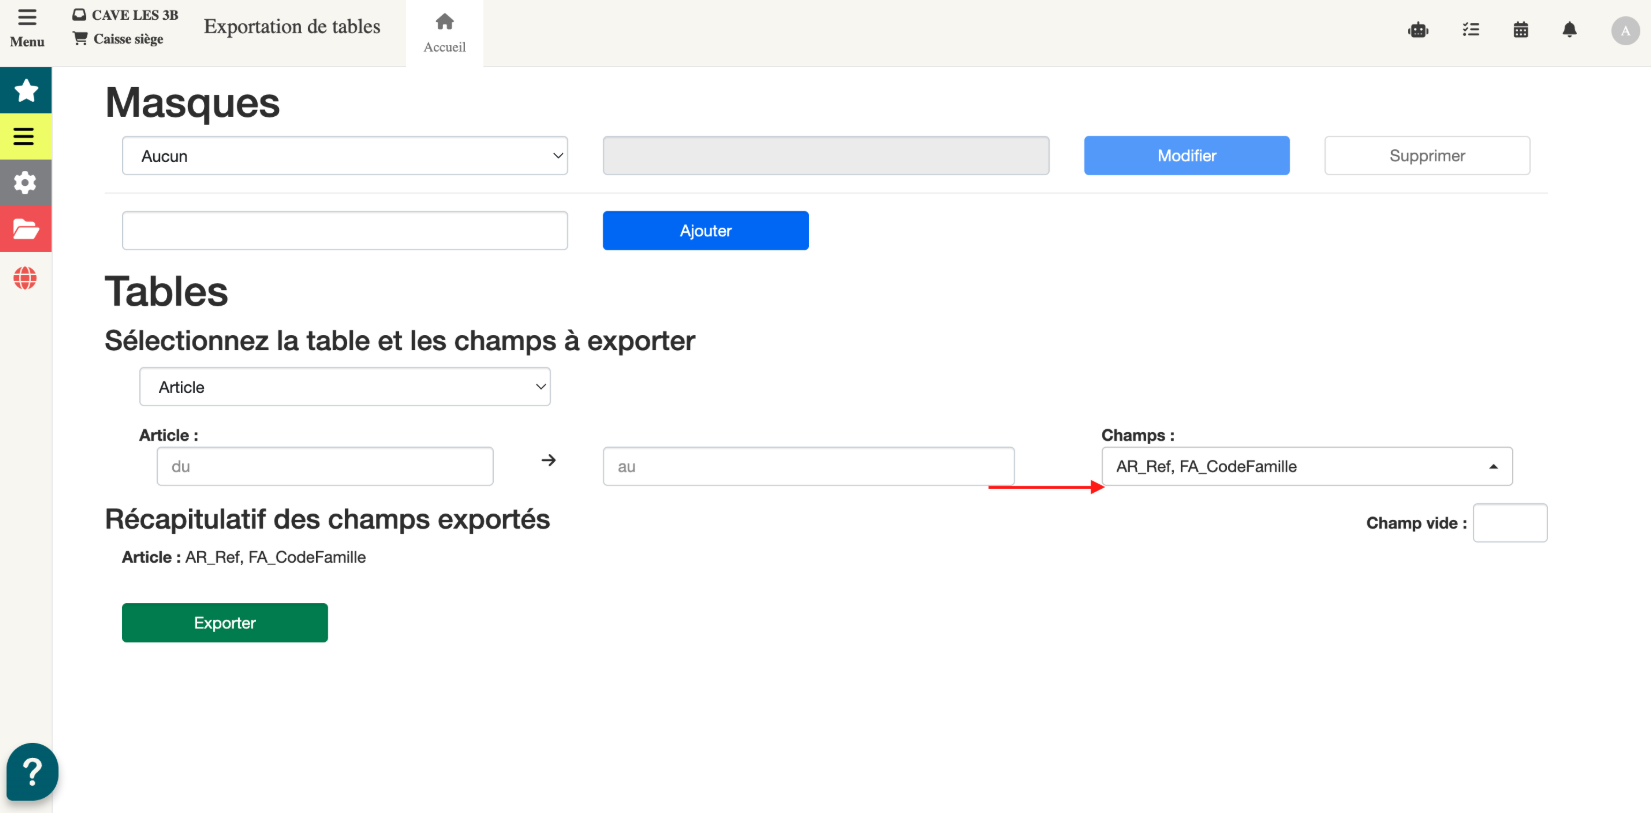Click the globe icon in sidebar
Screen dimensions: 1651x813
(x=26, y=278)
